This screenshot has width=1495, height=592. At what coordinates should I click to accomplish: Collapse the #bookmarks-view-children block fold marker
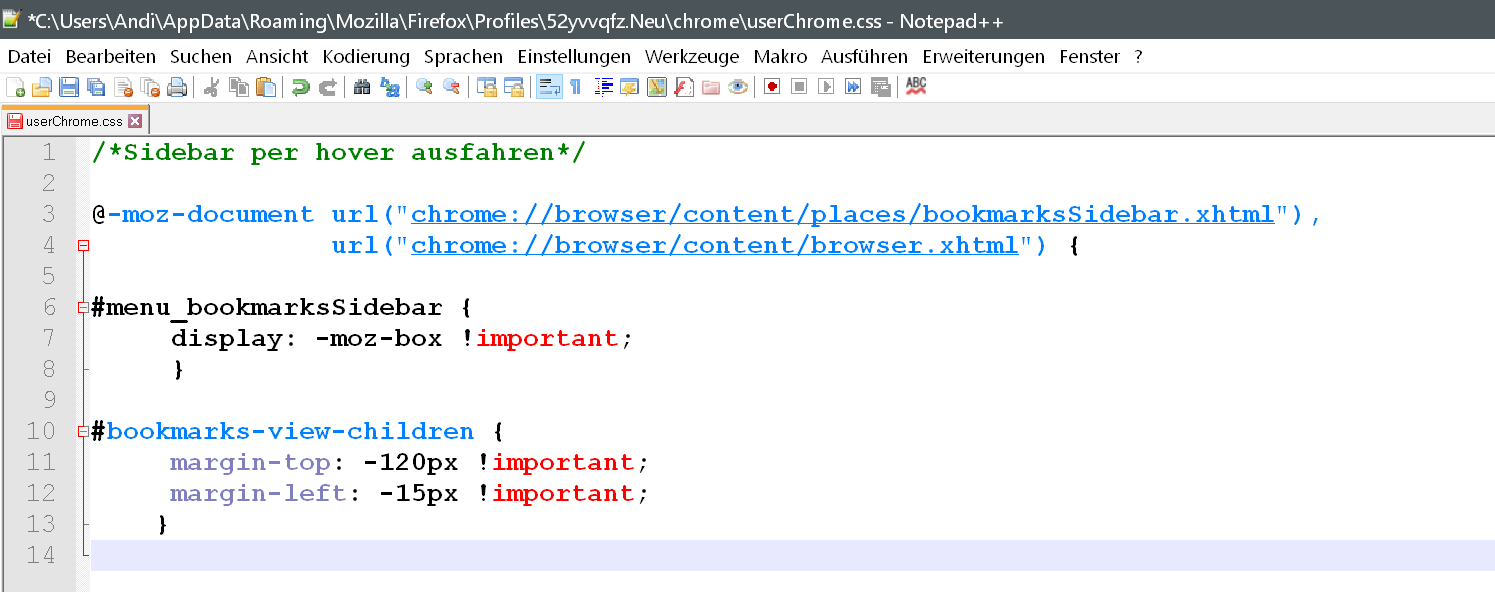pos(84,431)
